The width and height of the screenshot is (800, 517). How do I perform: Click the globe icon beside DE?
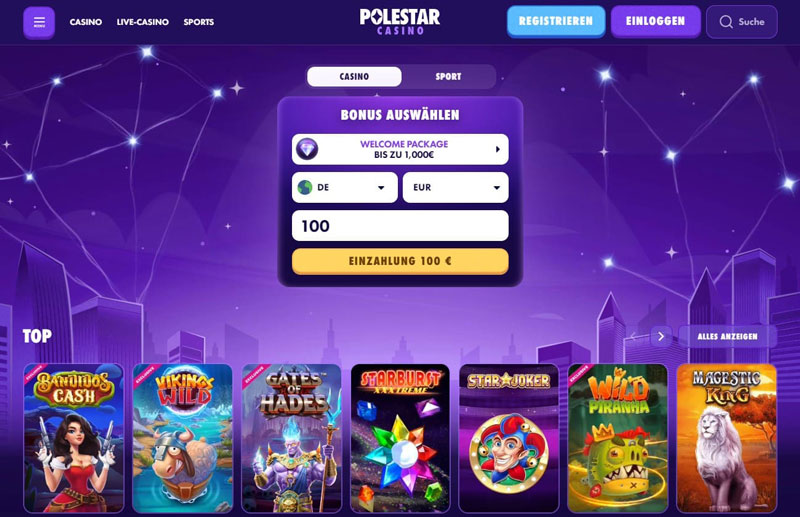tap(305, 187)
